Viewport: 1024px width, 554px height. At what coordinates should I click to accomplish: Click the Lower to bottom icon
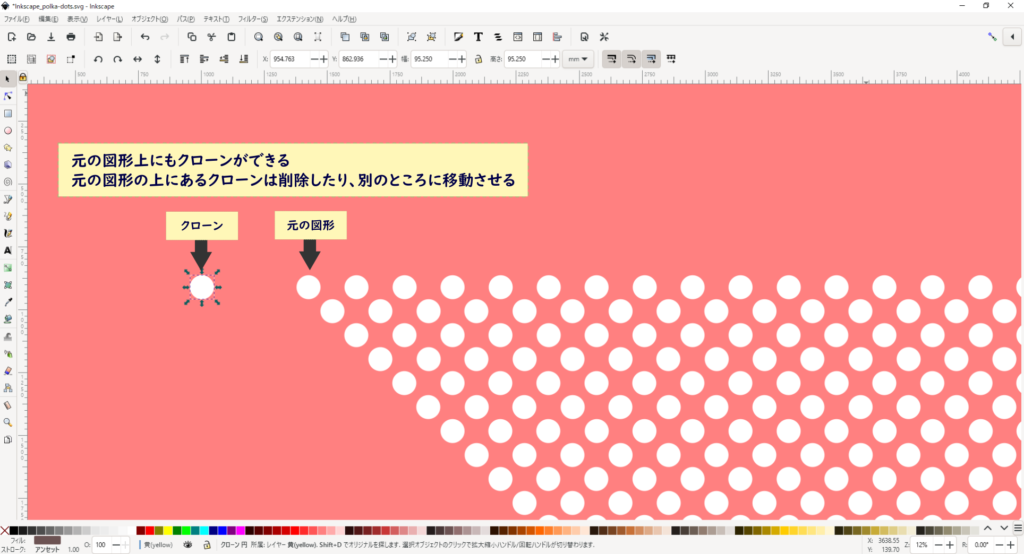(x=244, y=59)
